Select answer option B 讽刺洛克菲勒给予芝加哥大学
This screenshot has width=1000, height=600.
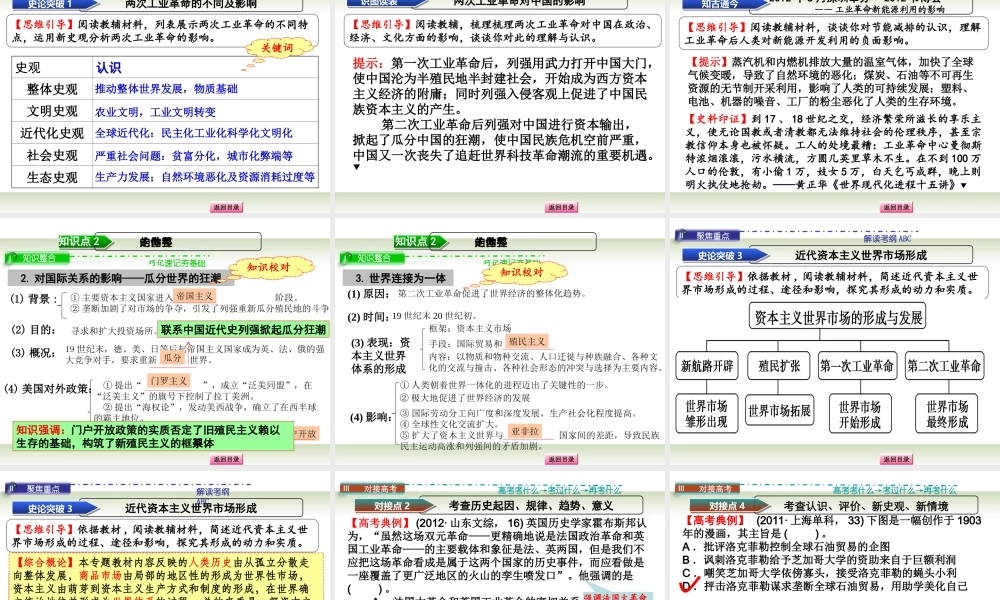click(819, 560)
